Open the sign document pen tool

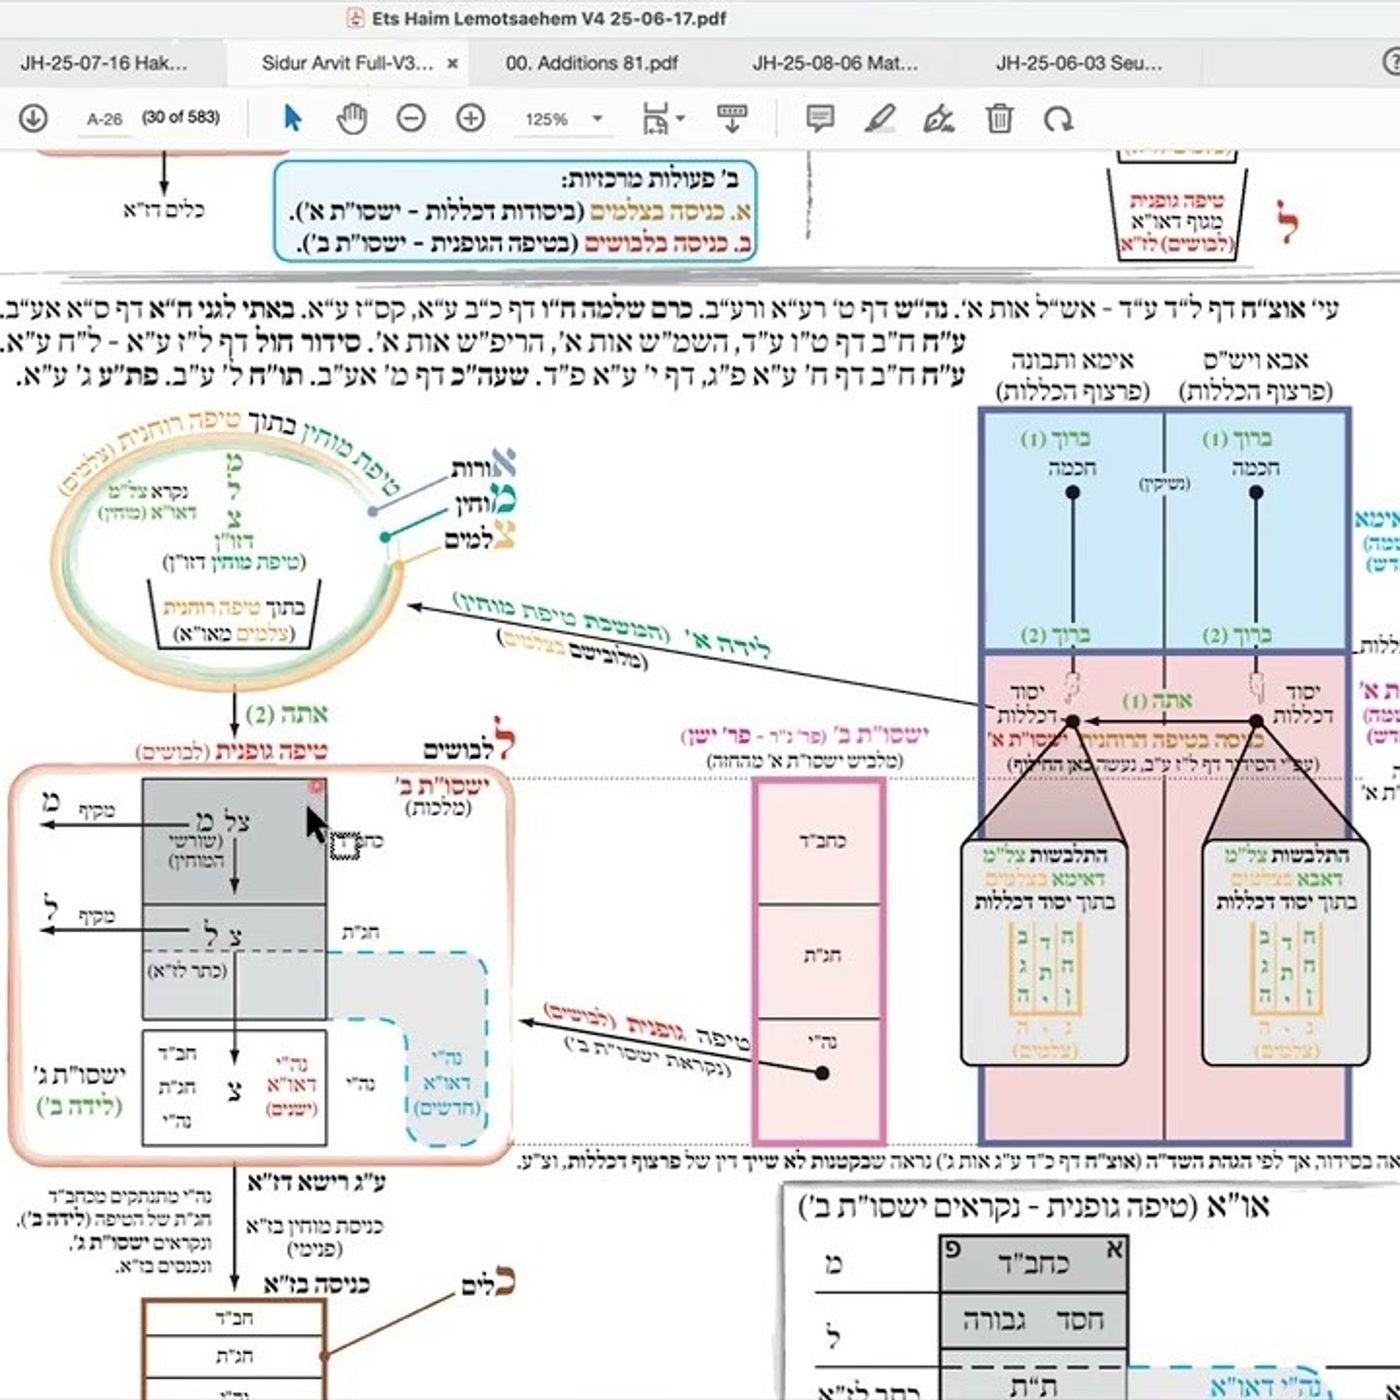tap(939, 118)
